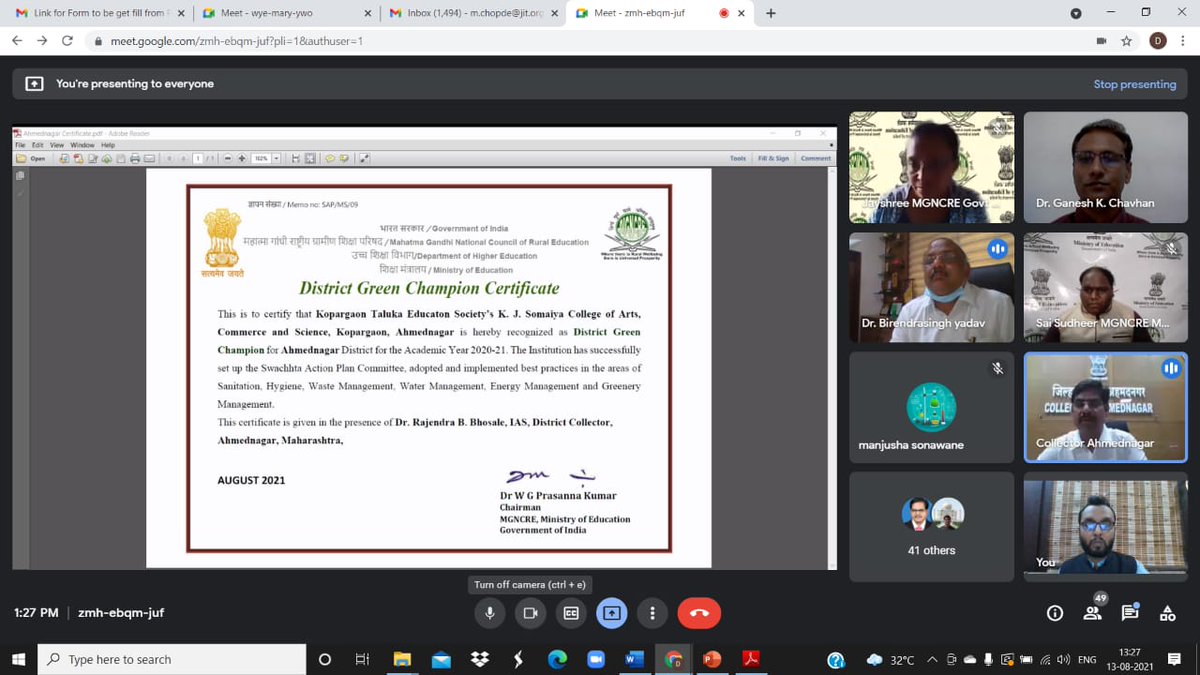Click Adobe Reader zoom out minus
The width and height of the screenshot is (1200, 675).
pos(228,158)
